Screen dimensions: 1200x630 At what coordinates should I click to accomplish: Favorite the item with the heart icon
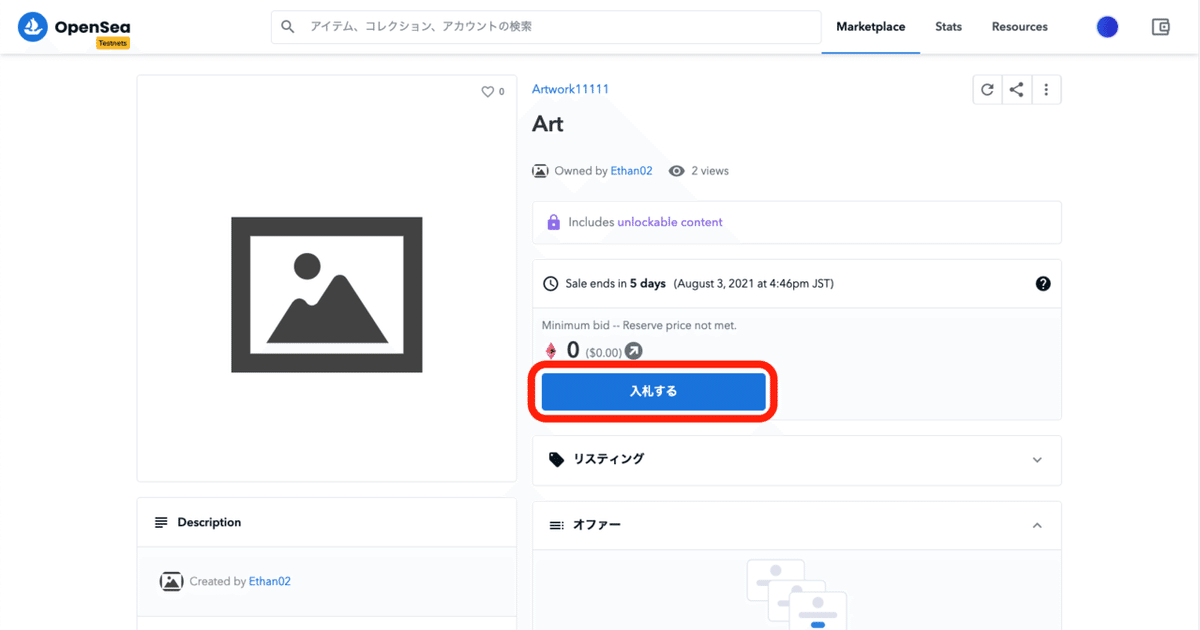pos(488,92)
